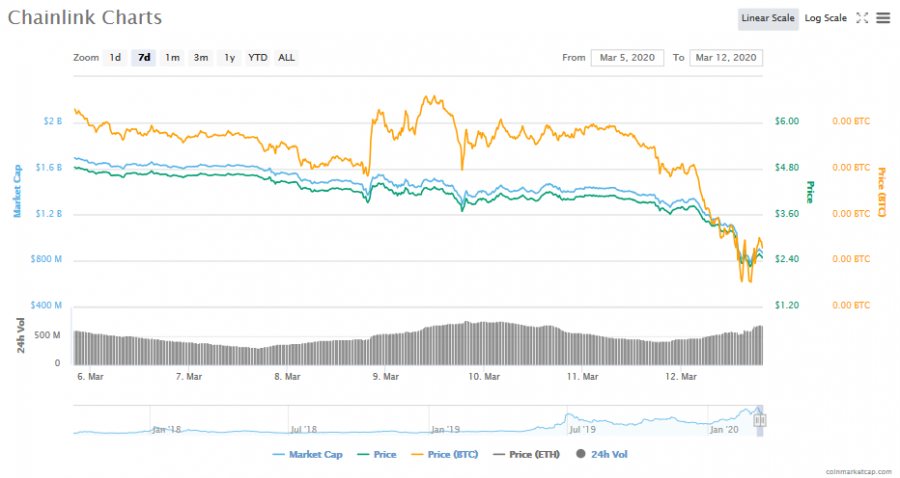
Task: Toggle fullscreen chart view icon
Action: coord(862,18)
